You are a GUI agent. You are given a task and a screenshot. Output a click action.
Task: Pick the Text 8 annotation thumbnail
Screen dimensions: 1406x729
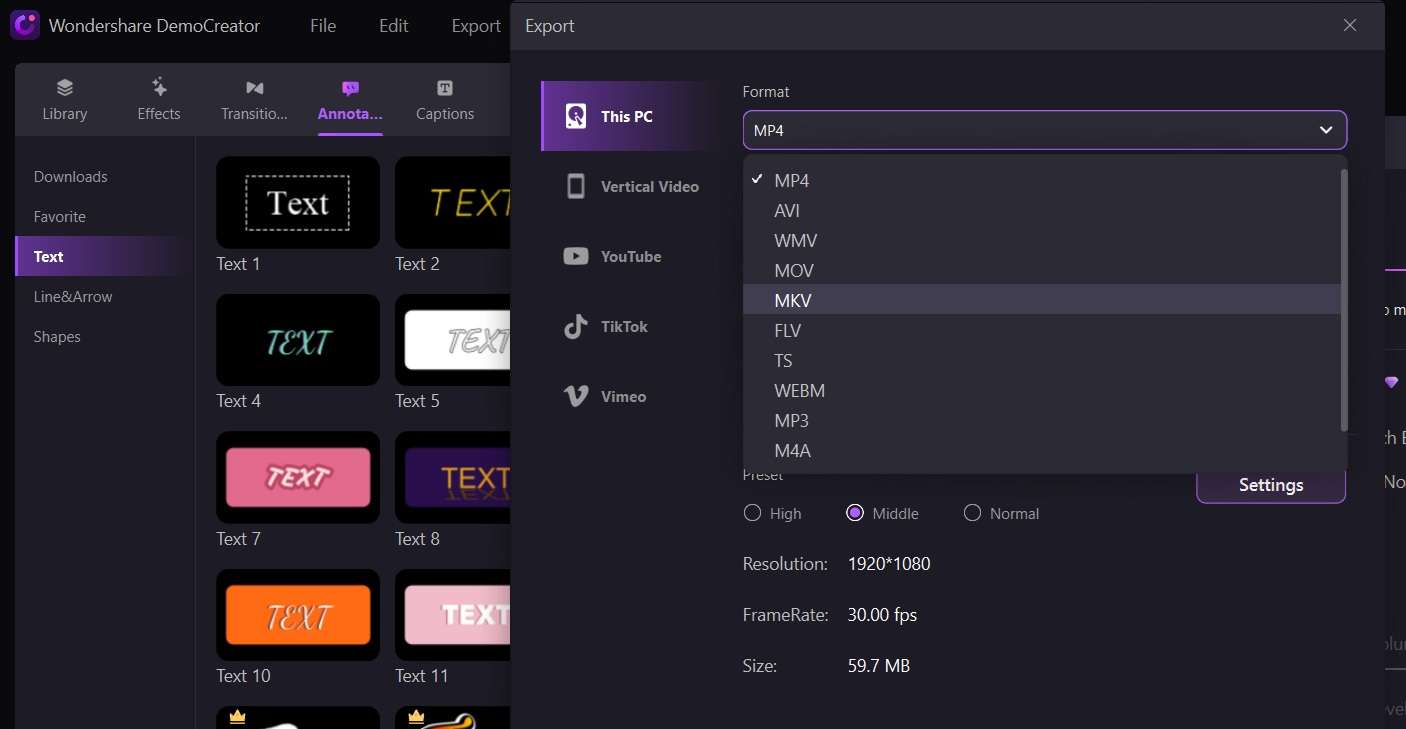click(x=453, y=477)
